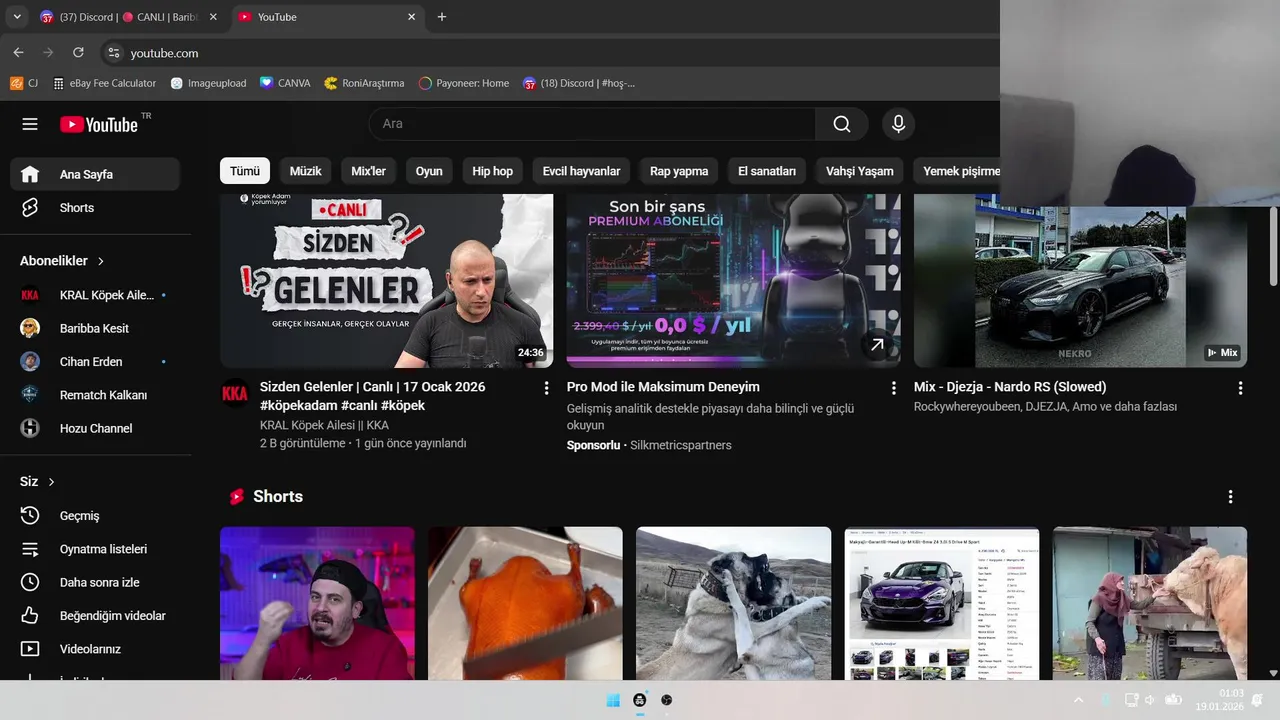1280x720 pixels.
Task: Open the Payoneer: Home bookmark
Action: [464, 83]
